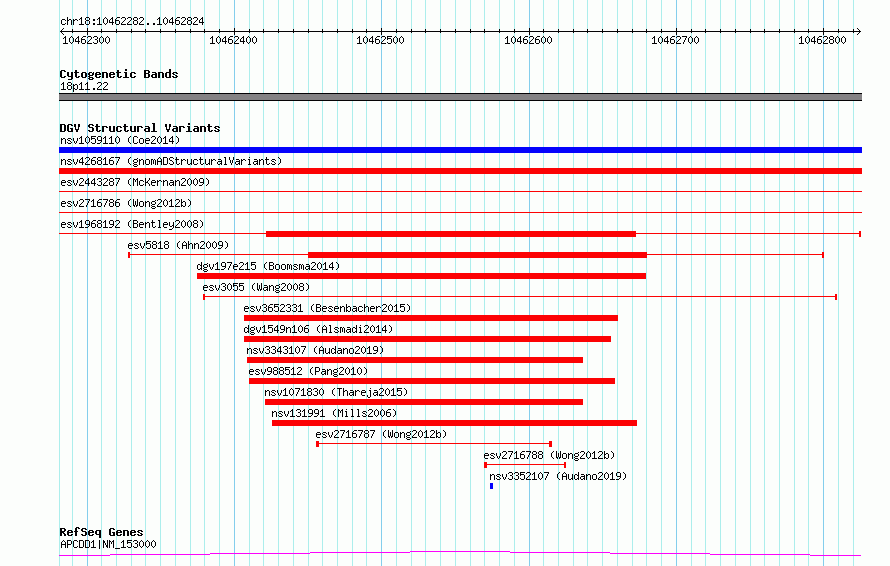The height and width of the screenshot is (566, 890).
Task: Select the short esv2716788 variant line
Action: click(525, 465)
